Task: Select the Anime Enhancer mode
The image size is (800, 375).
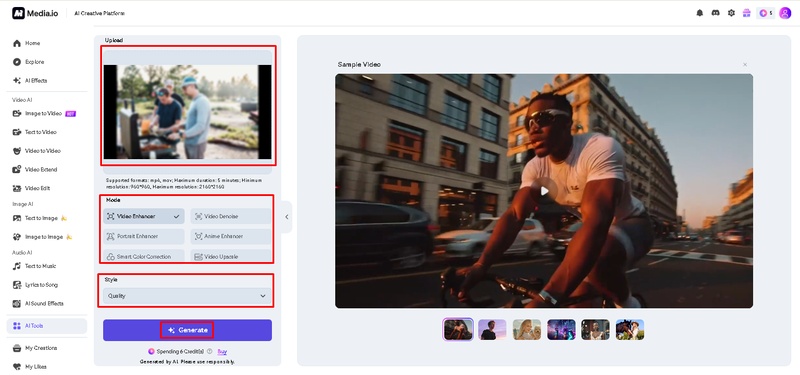Action: pos(231,237)
